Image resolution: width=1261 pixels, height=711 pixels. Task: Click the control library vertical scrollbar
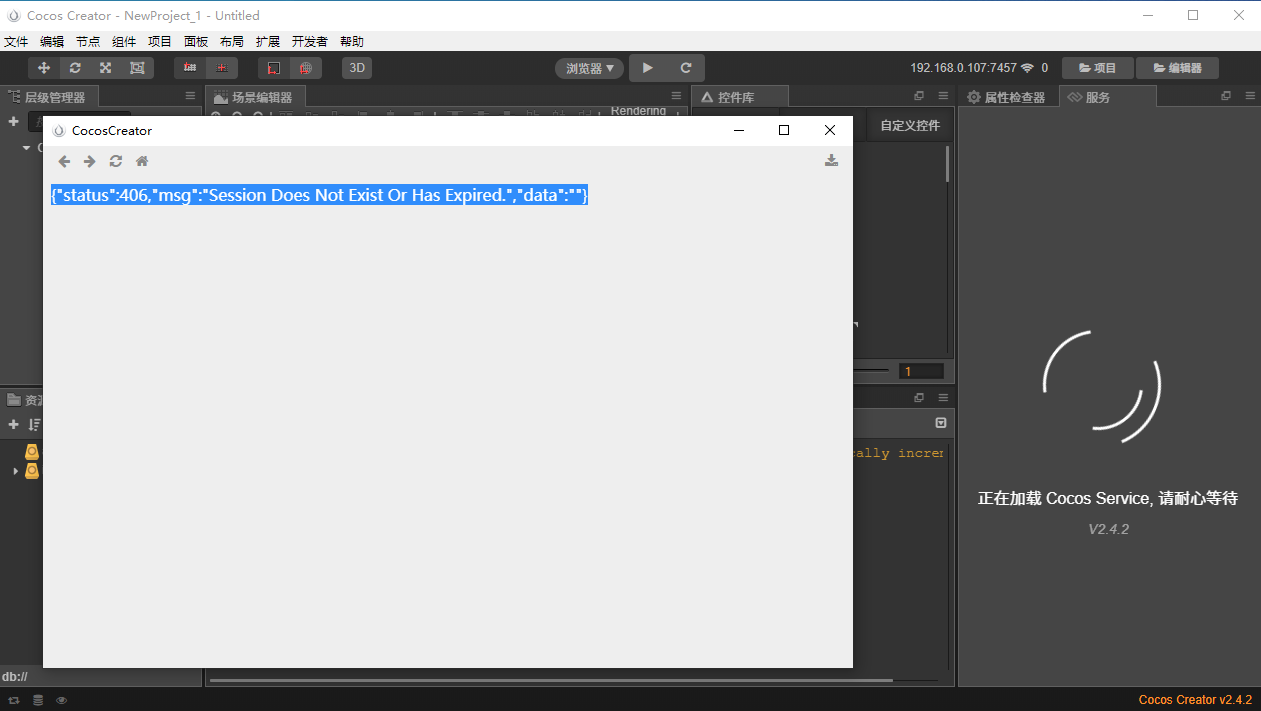tap(947, 163)
